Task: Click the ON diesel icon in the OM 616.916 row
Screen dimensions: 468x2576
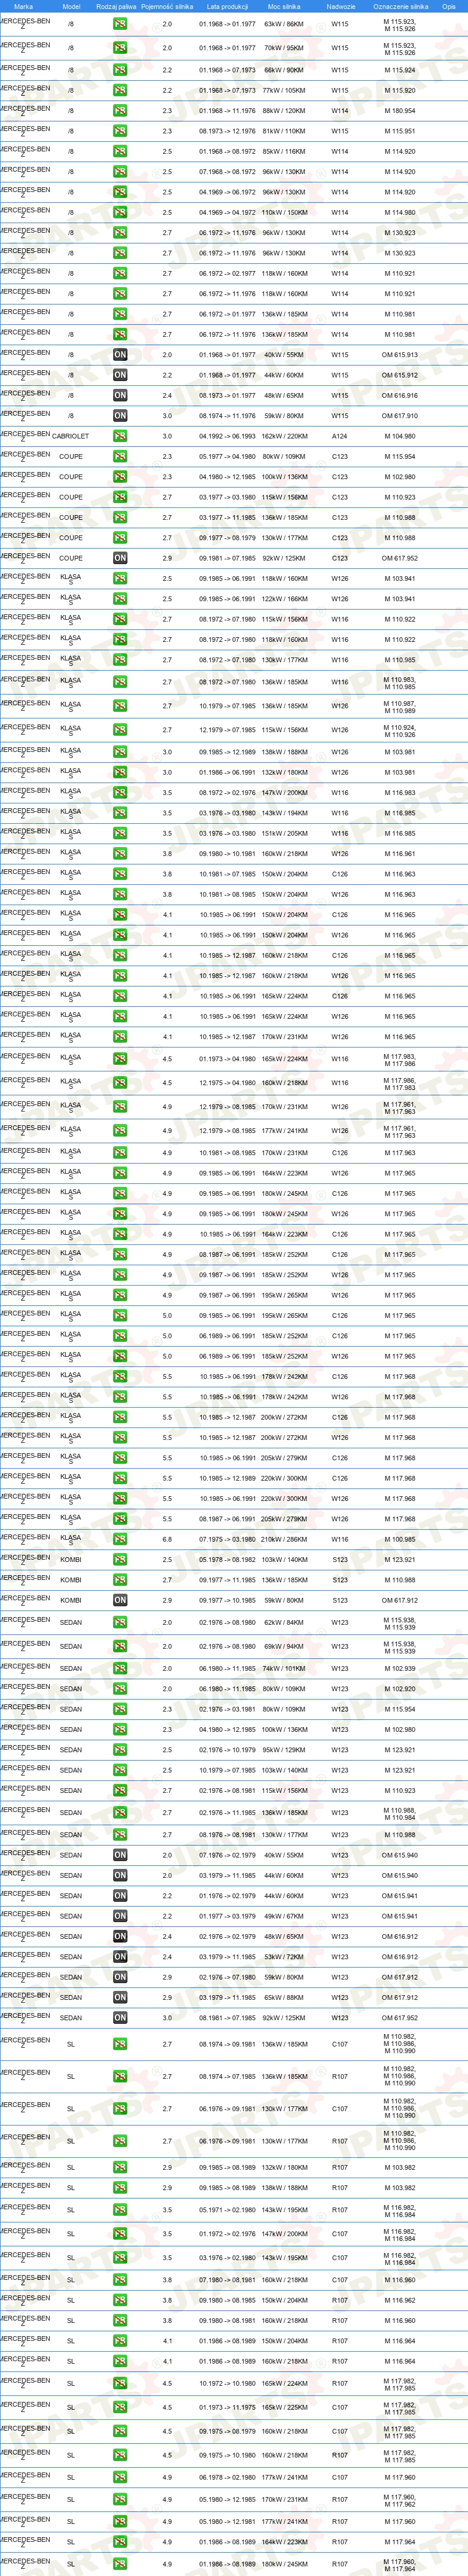Action: tap(120, 395)
